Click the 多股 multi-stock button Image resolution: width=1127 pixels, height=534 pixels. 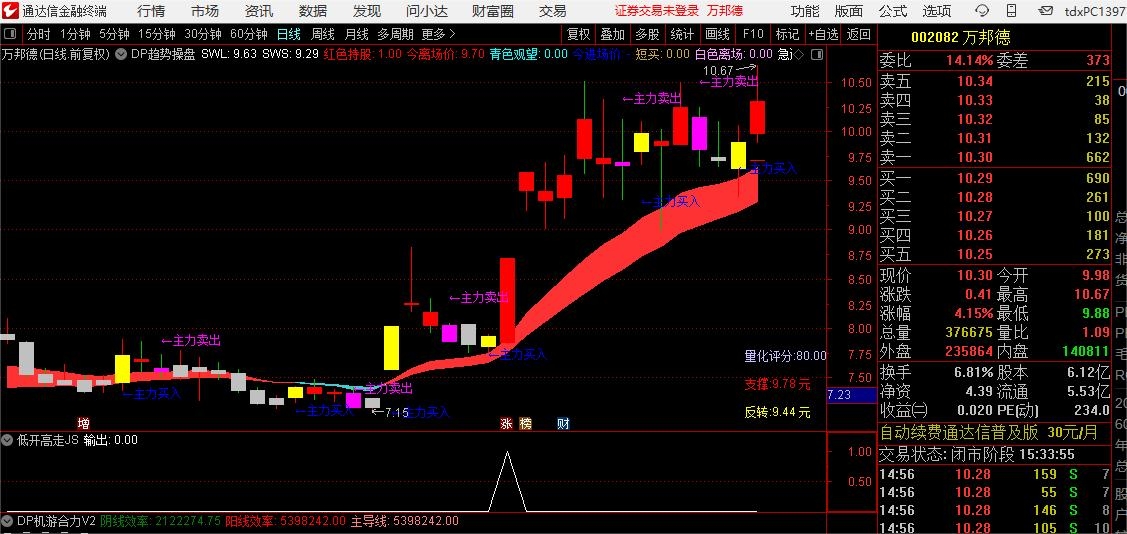647,34
